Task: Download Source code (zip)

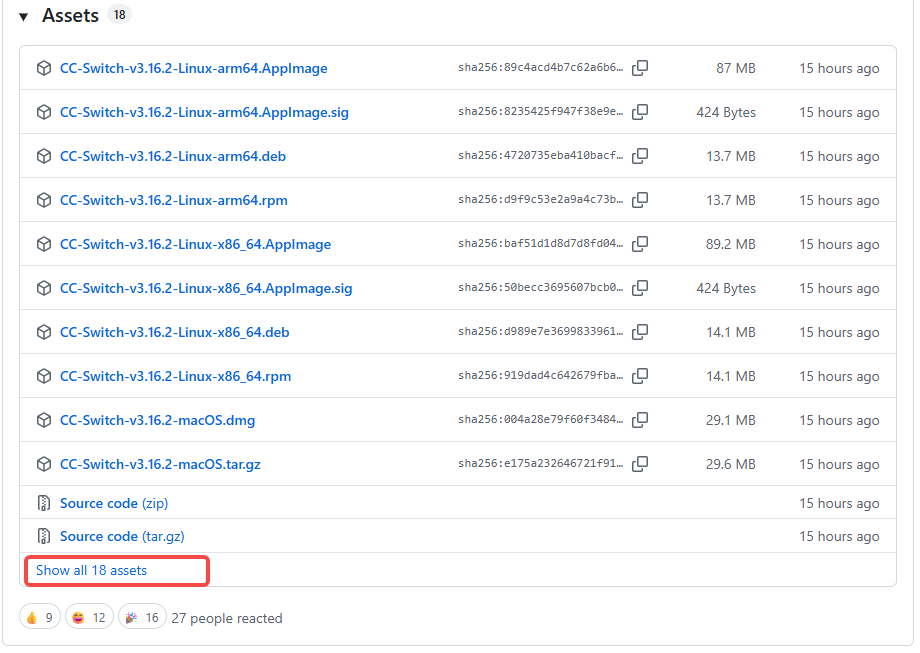Action: 114,503
